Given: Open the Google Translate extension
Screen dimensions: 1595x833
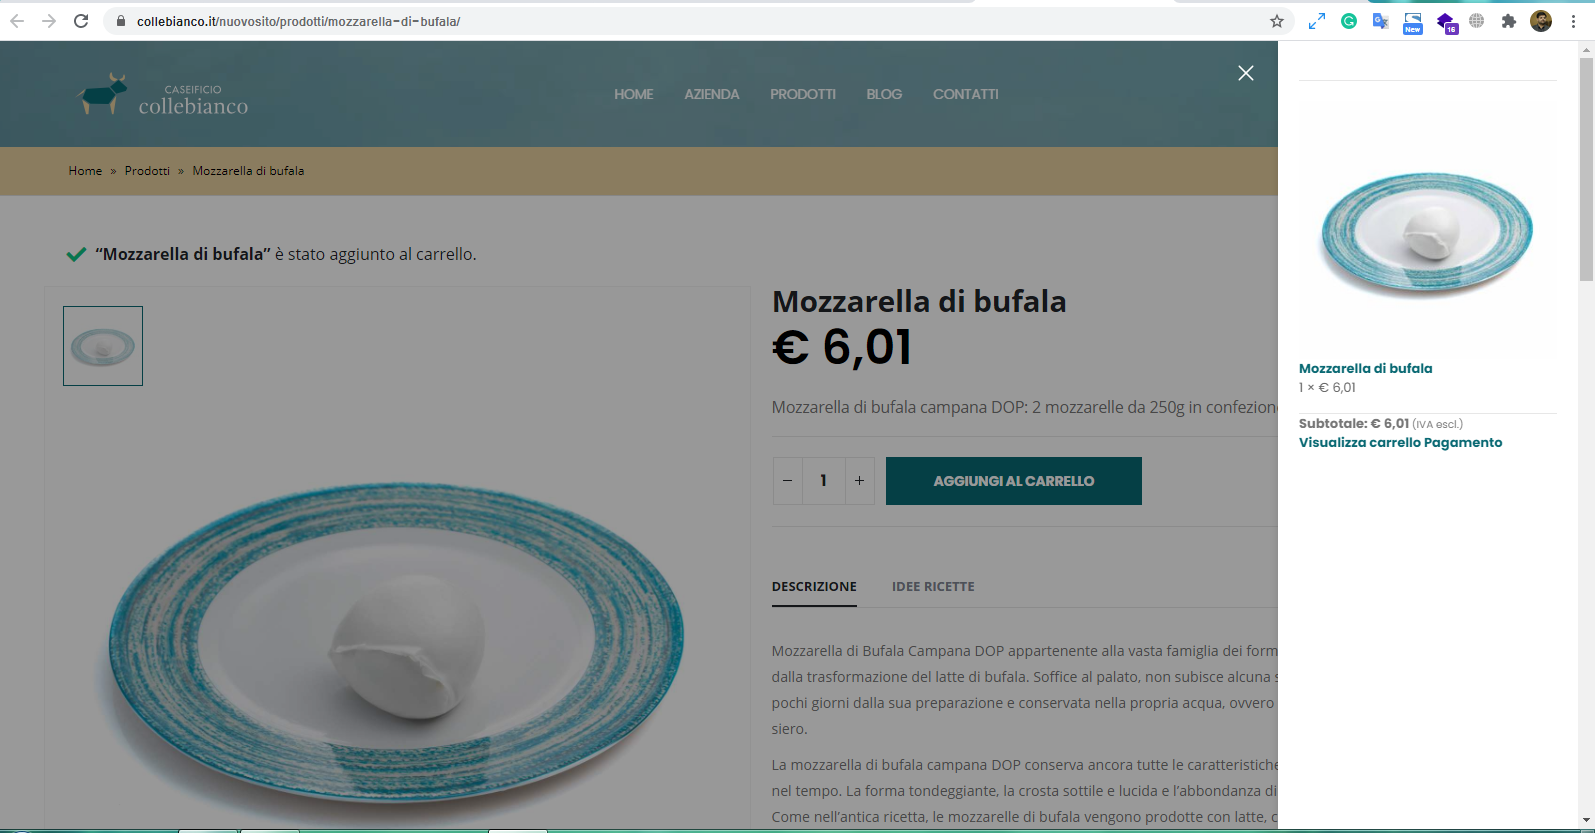Looking at the screenshot, I should 1381,21.
